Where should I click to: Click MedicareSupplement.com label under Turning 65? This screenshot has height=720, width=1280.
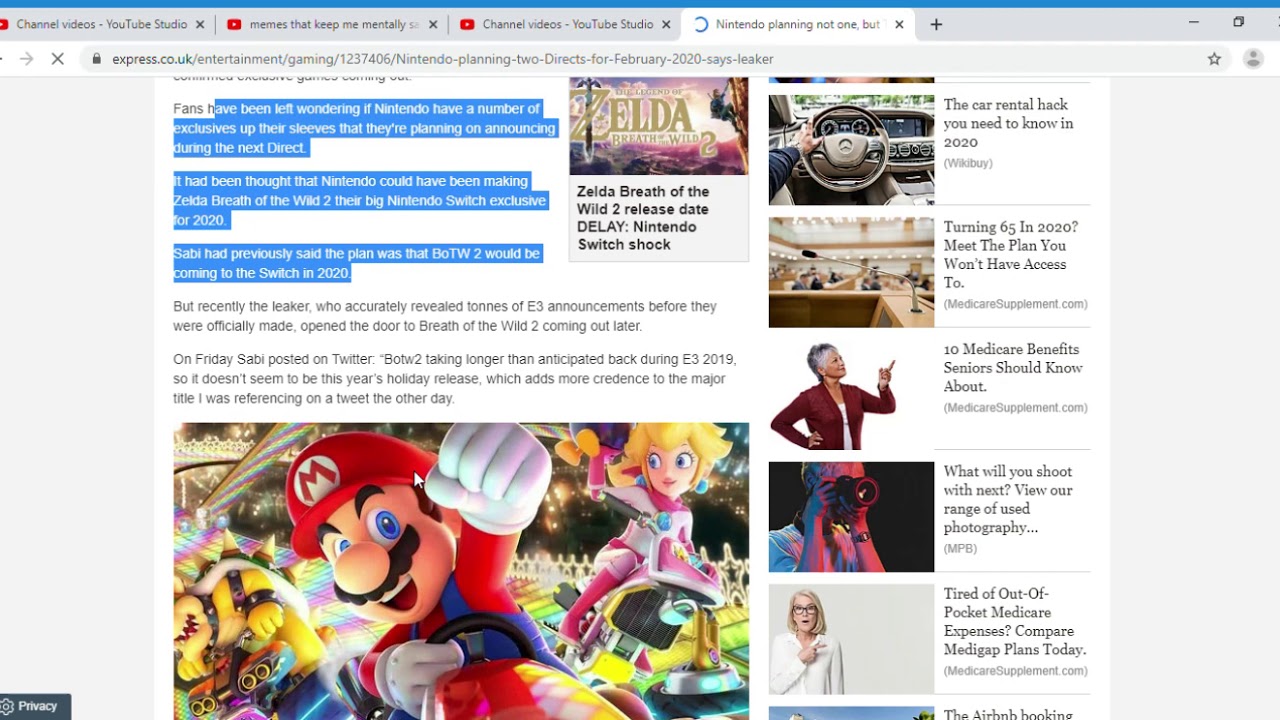(x=1015, y=304)
